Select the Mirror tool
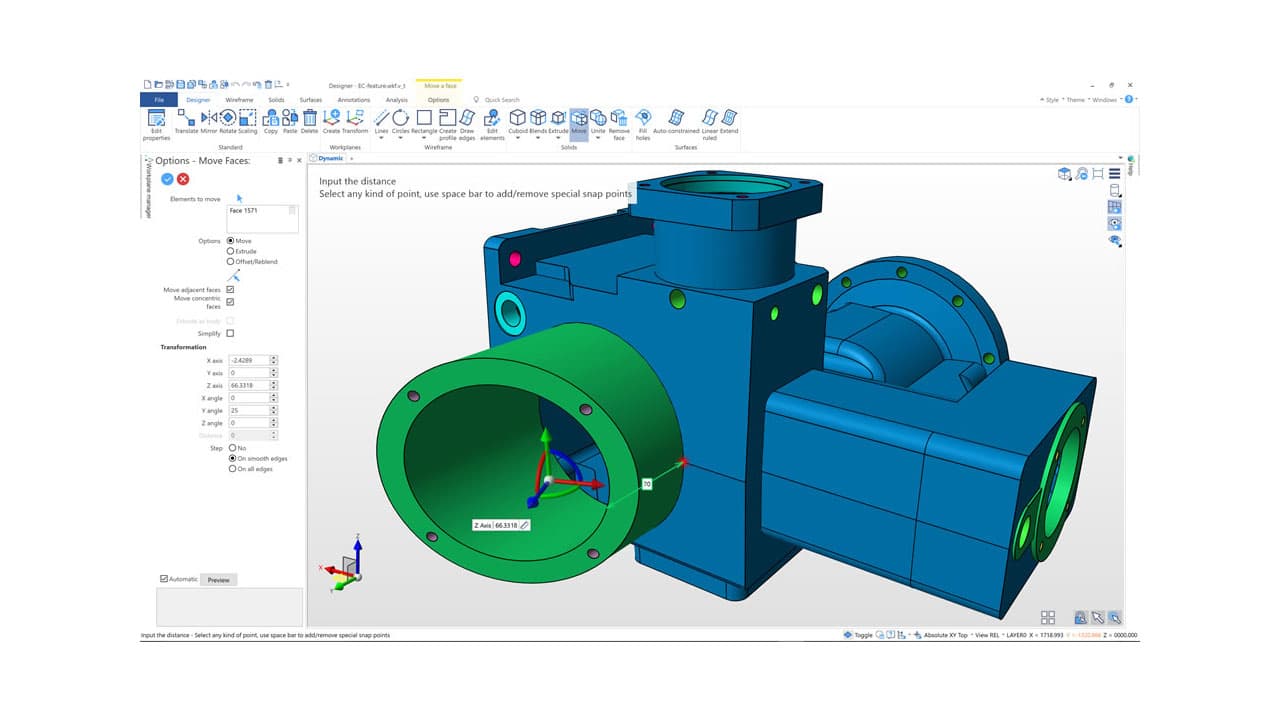1280x720 pixels. coord(208,118)
